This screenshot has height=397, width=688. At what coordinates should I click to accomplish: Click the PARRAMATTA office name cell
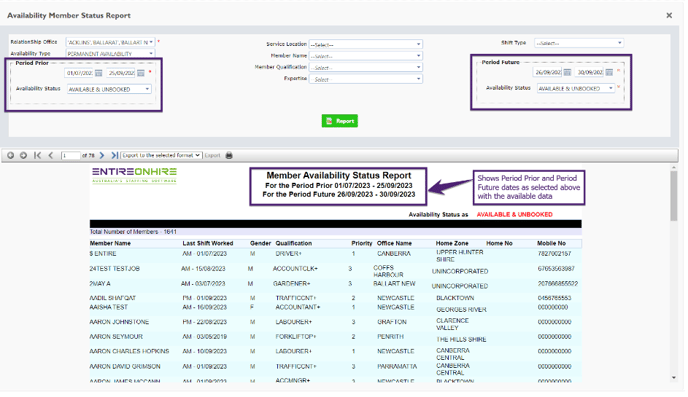(x=397, y=366)
